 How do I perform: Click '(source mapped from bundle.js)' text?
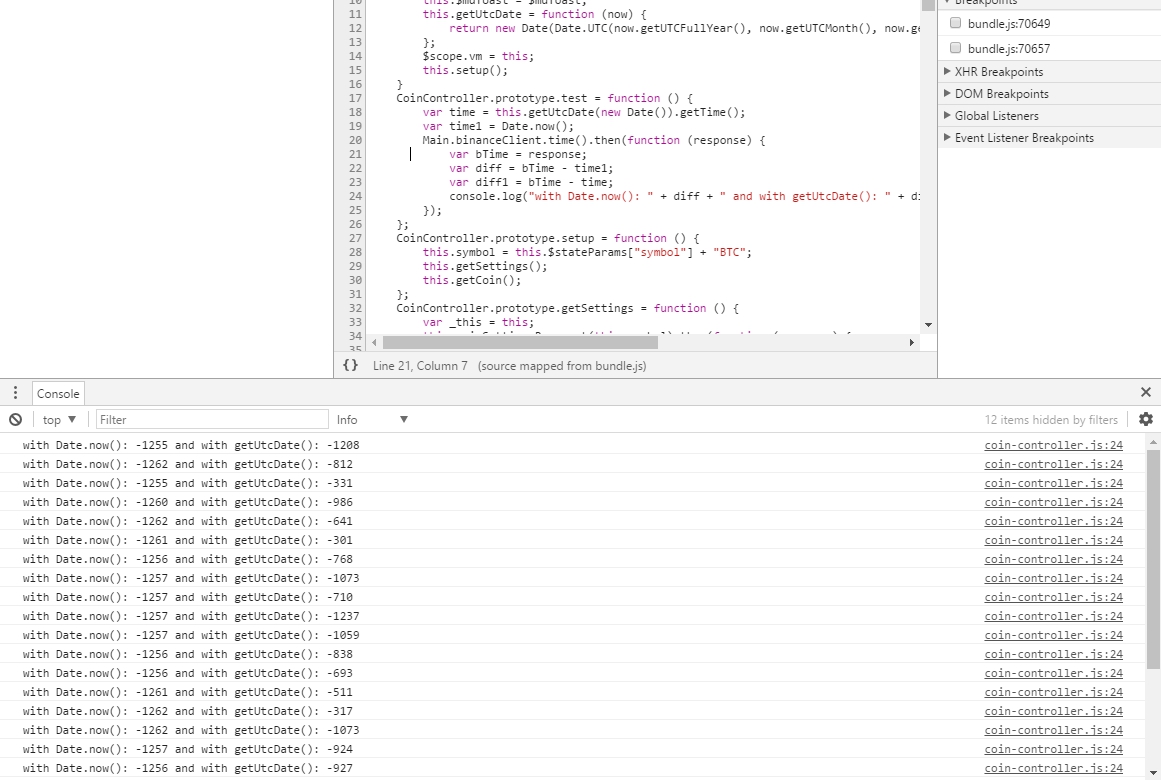[x=562, y=366]
